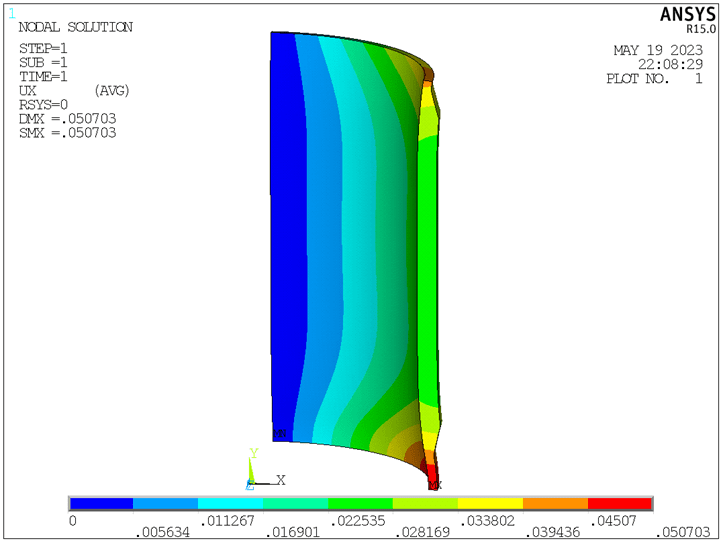723x543 pixels.
Task: Click the MN minimum marker on model
Action: (x=280, y=435)
